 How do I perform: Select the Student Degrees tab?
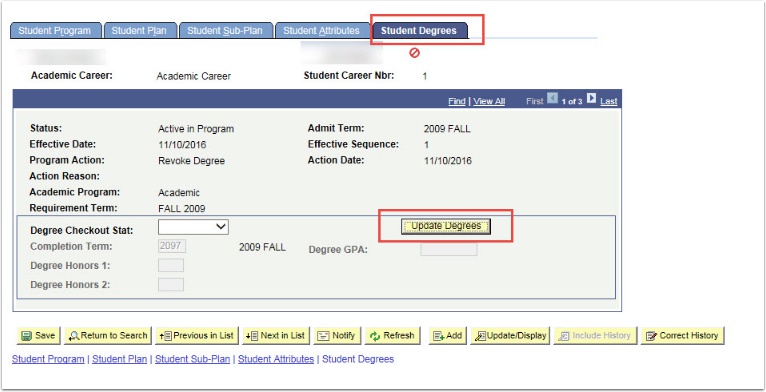(419, 30)
